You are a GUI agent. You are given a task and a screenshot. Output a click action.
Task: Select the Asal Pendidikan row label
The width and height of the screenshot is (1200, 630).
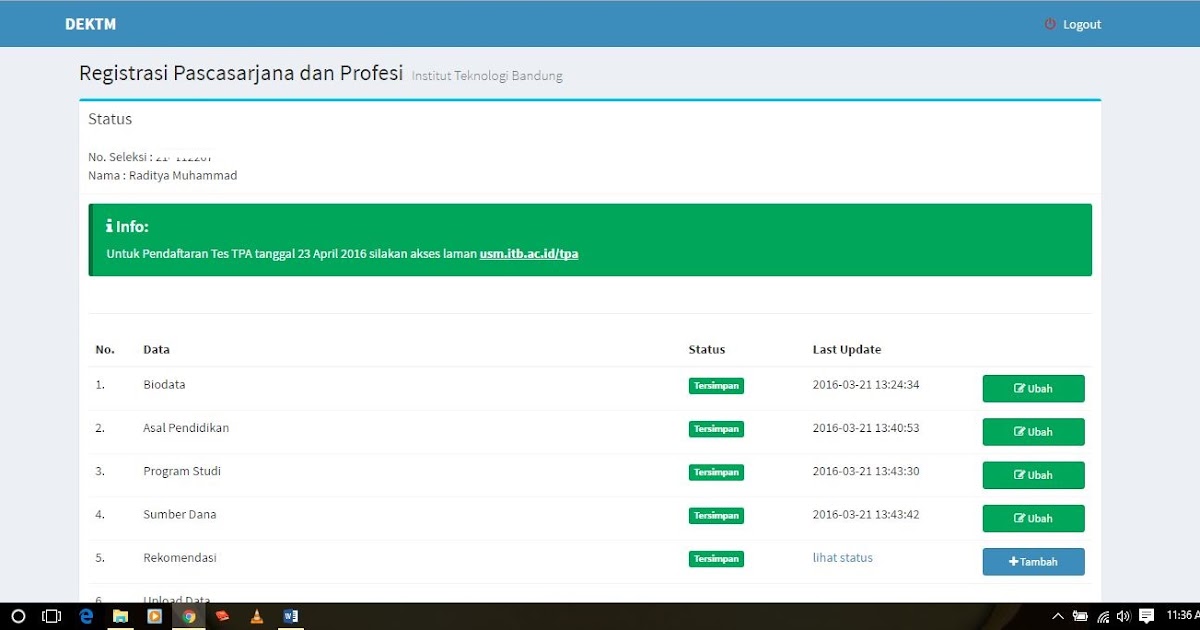pos(186,428)
